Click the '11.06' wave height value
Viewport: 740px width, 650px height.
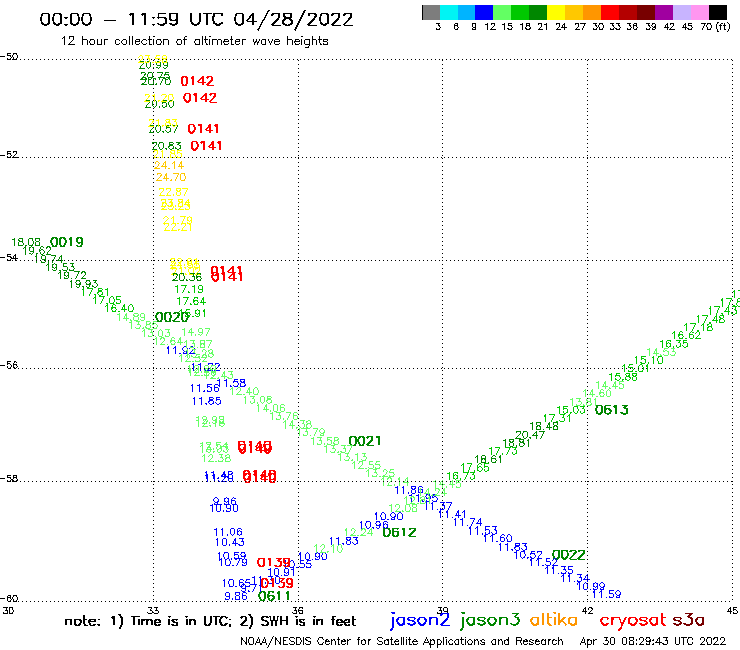point(228,532)
